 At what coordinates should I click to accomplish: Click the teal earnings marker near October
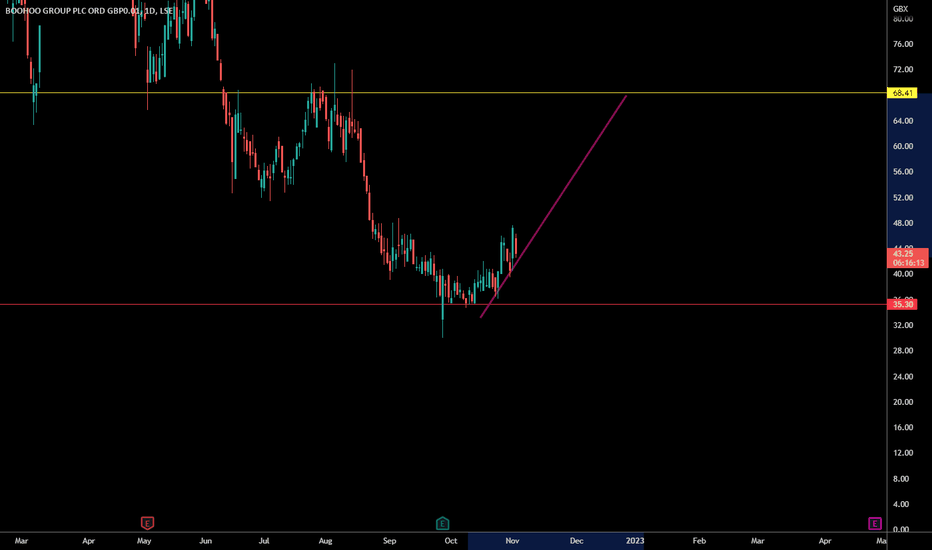(x=442, y=523)
